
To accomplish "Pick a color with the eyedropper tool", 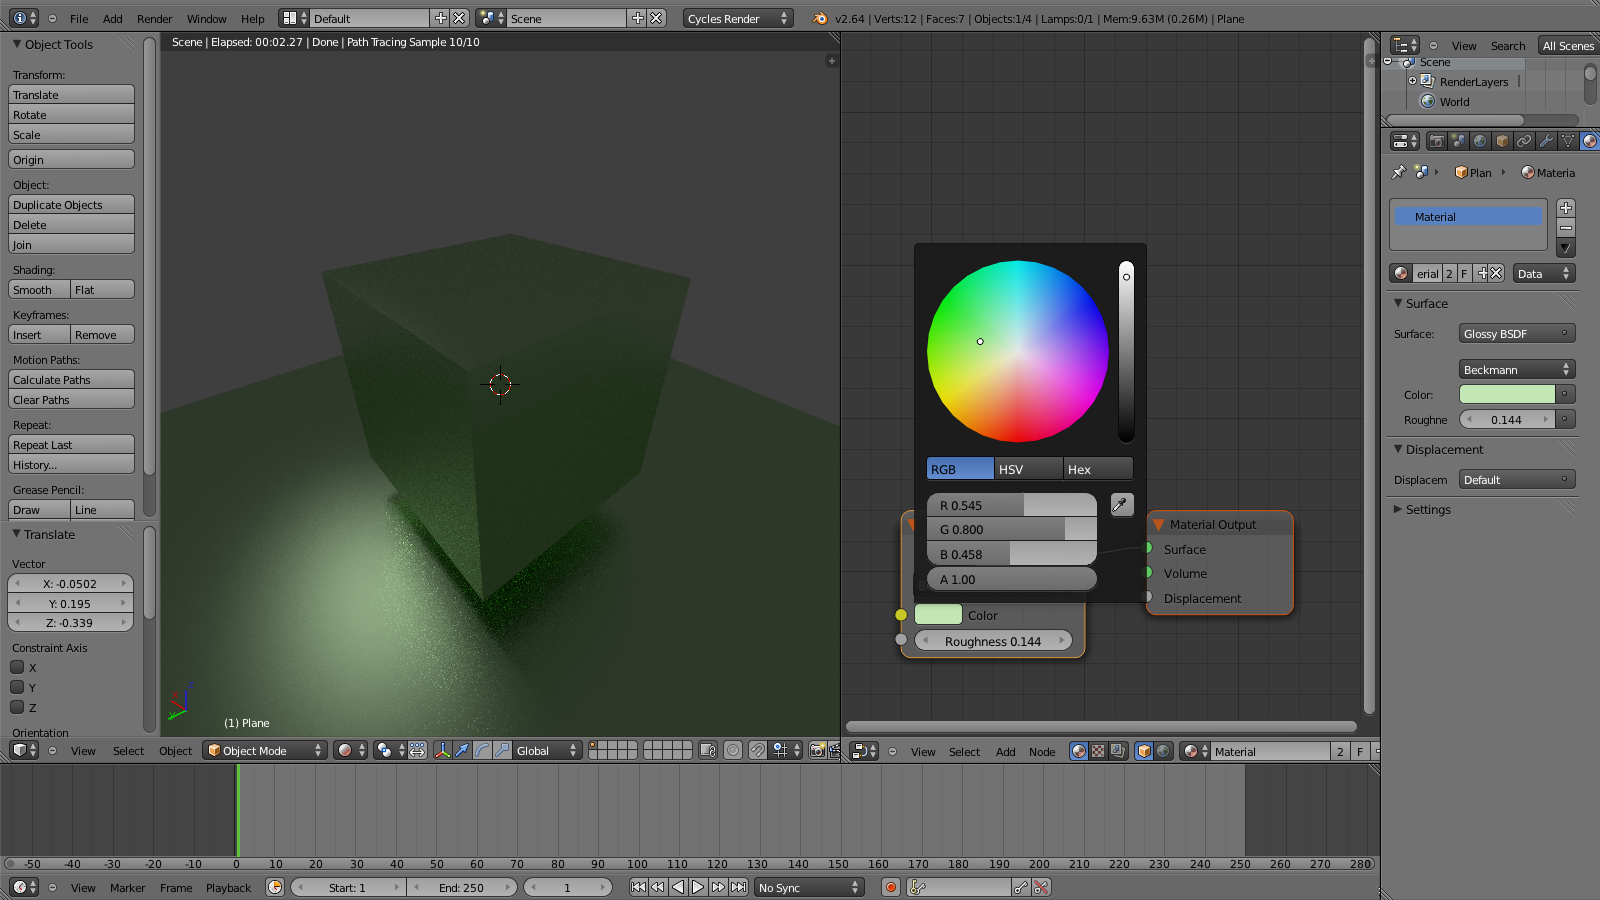I will [x=1121, y=505].
